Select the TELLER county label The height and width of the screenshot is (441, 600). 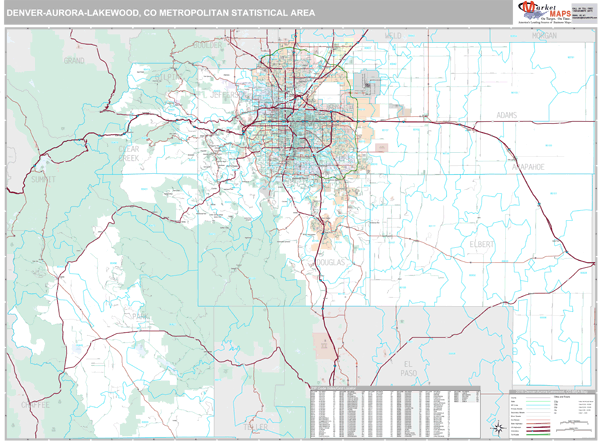pos(256,426)
